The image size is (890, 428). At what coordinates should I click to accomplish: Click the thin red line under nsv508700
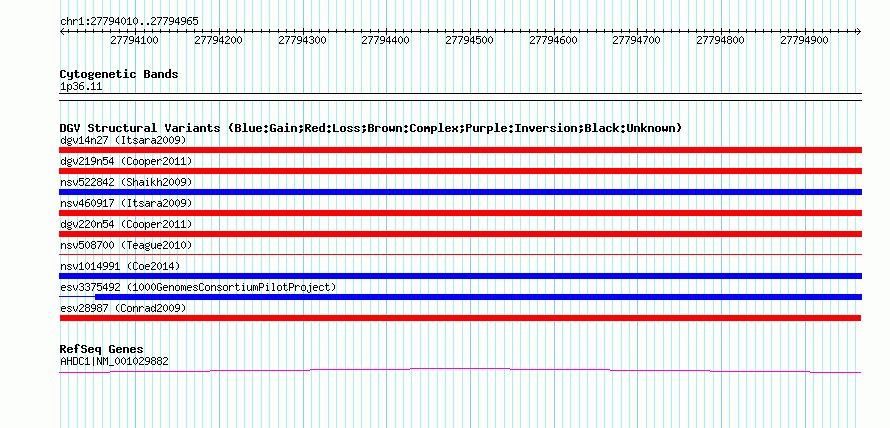[460, 254]
